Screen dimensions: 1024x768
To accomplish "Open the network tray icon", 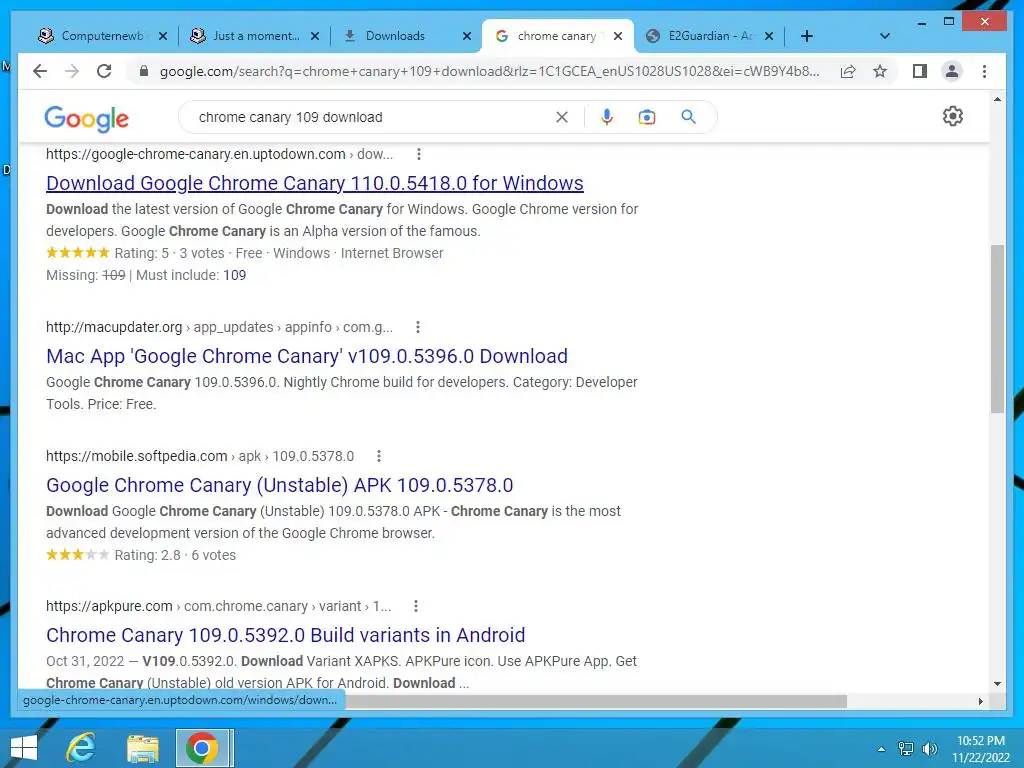I will pos(906,749).
